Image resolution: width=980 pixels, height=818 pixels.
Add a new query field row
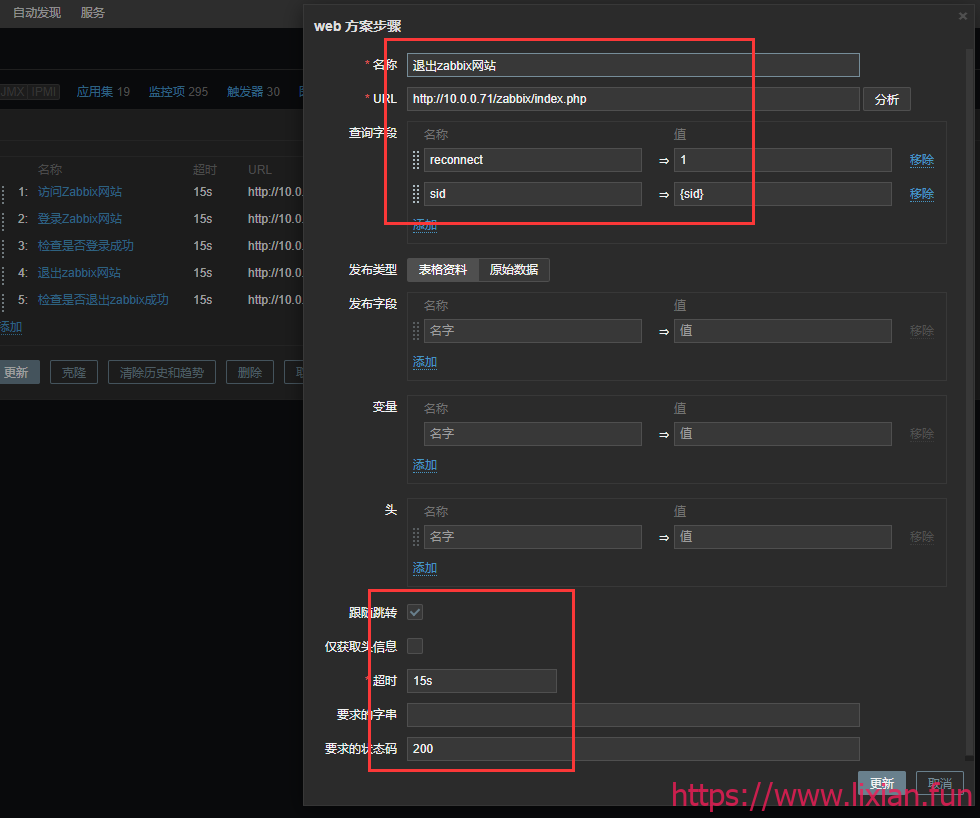coord(425,225)
